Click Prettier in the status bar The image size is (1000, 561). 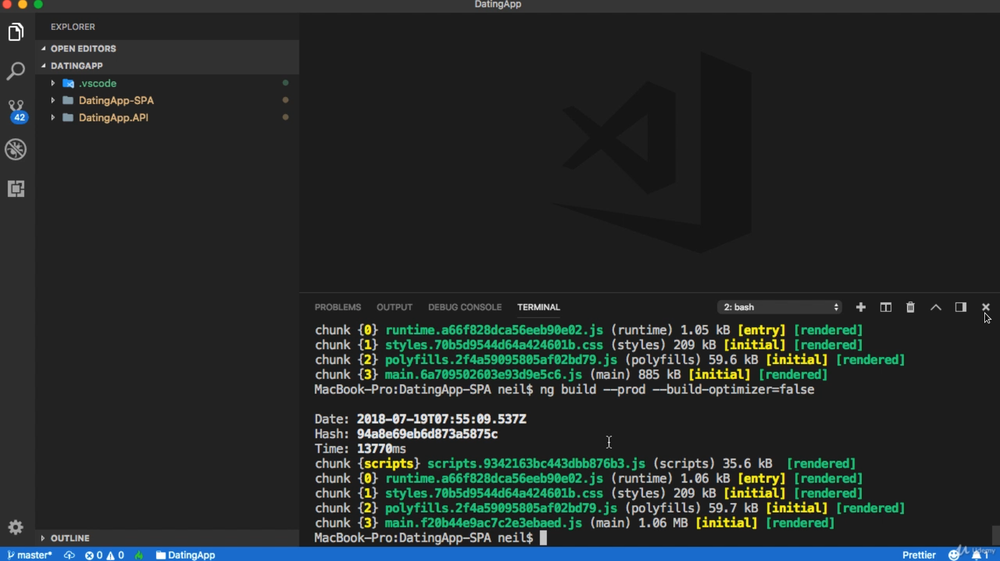tap(918, 555)
